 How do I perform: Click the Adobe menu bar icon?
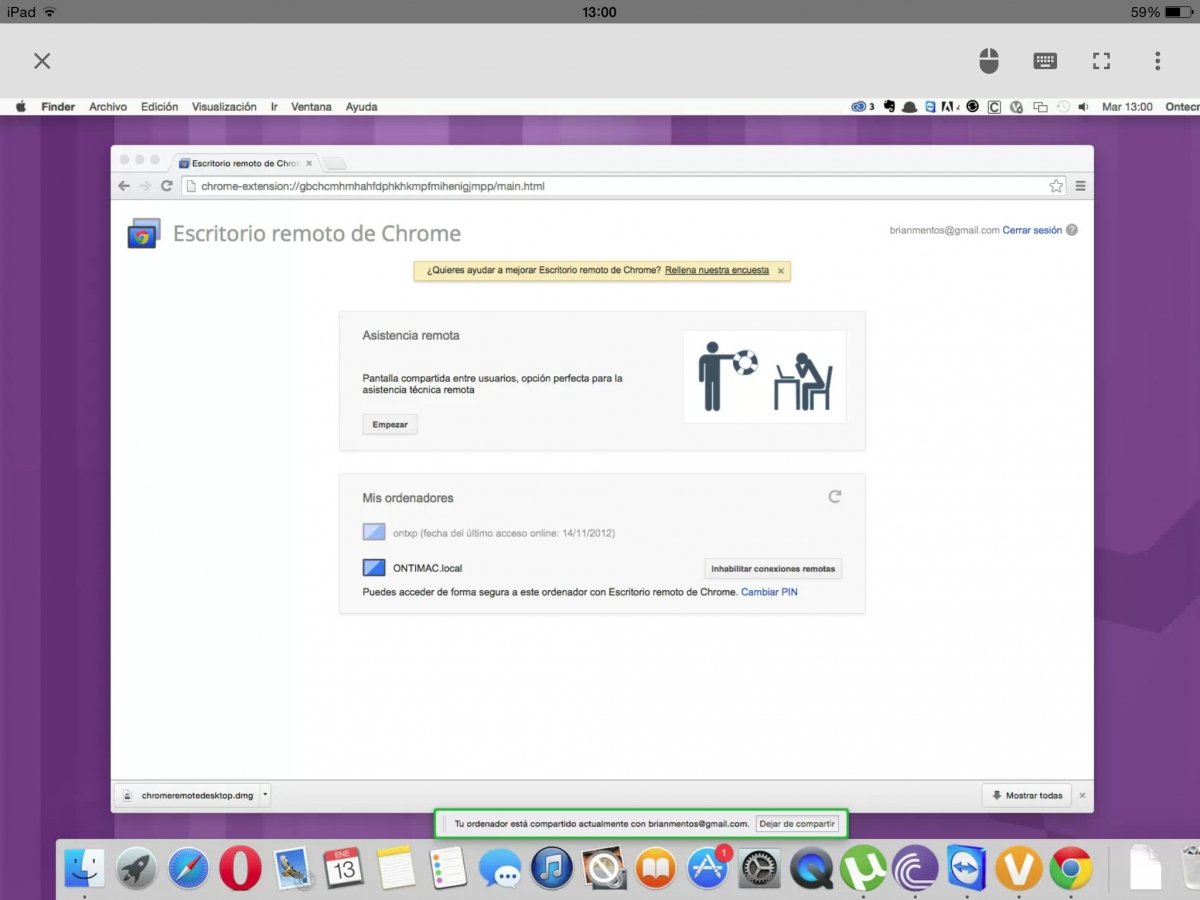click(950, 107)
